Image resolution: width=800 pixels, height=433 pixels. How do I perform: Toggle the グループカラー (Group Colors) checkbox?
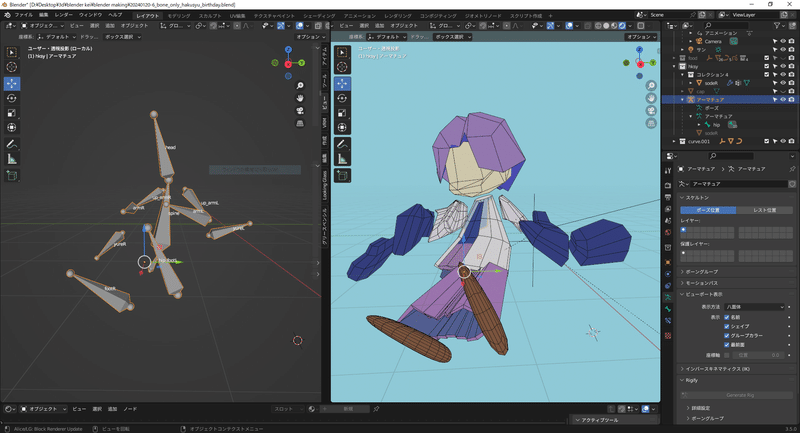[727, 336]
